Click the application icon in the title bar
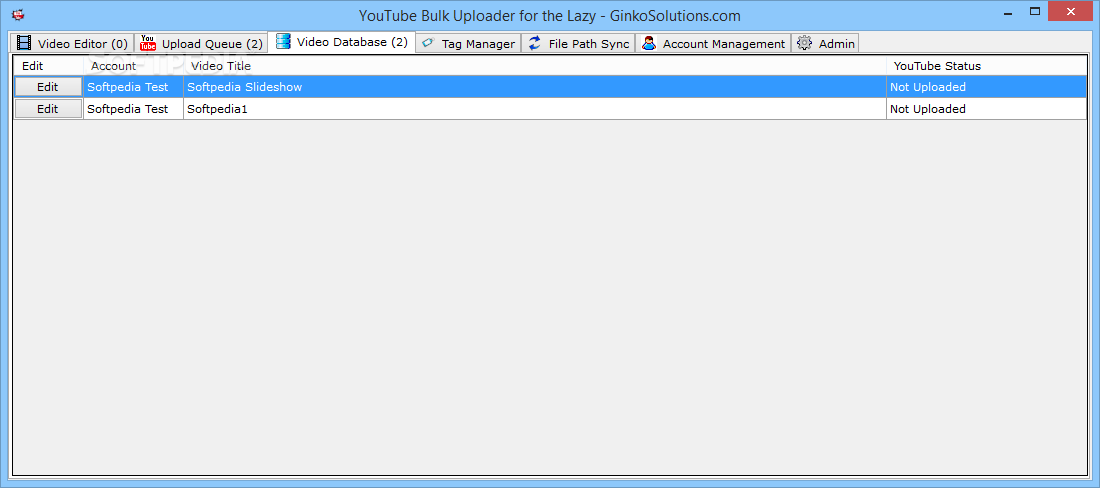The image size is (1100, 488). (x=18, y=14)
